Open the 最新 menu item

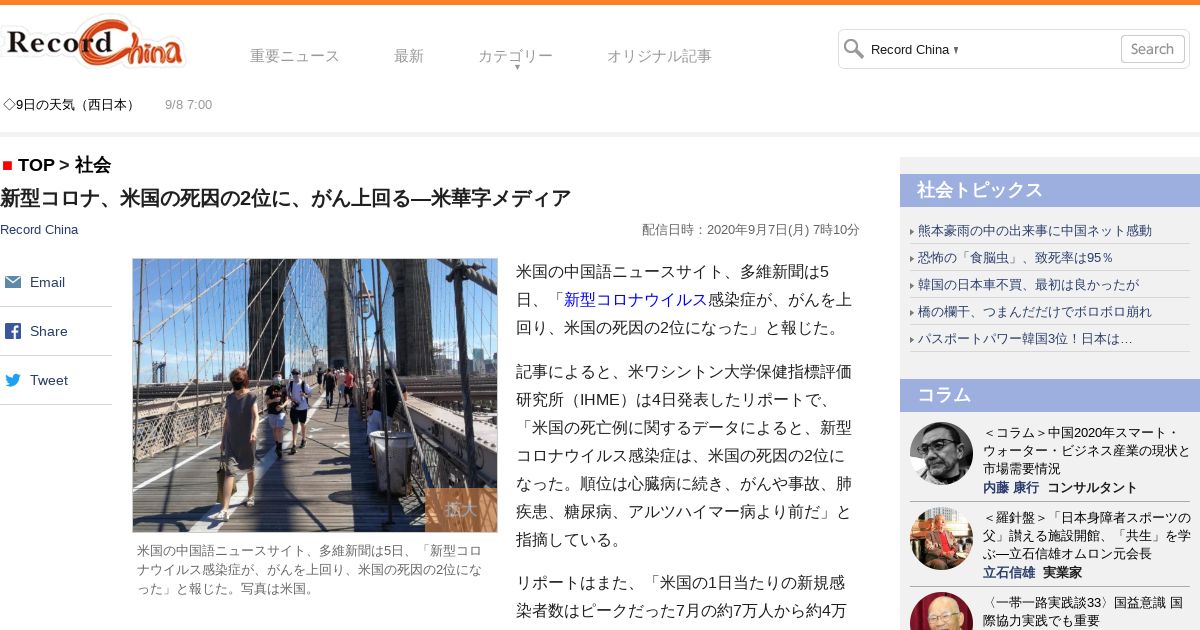tap(409, 56)
